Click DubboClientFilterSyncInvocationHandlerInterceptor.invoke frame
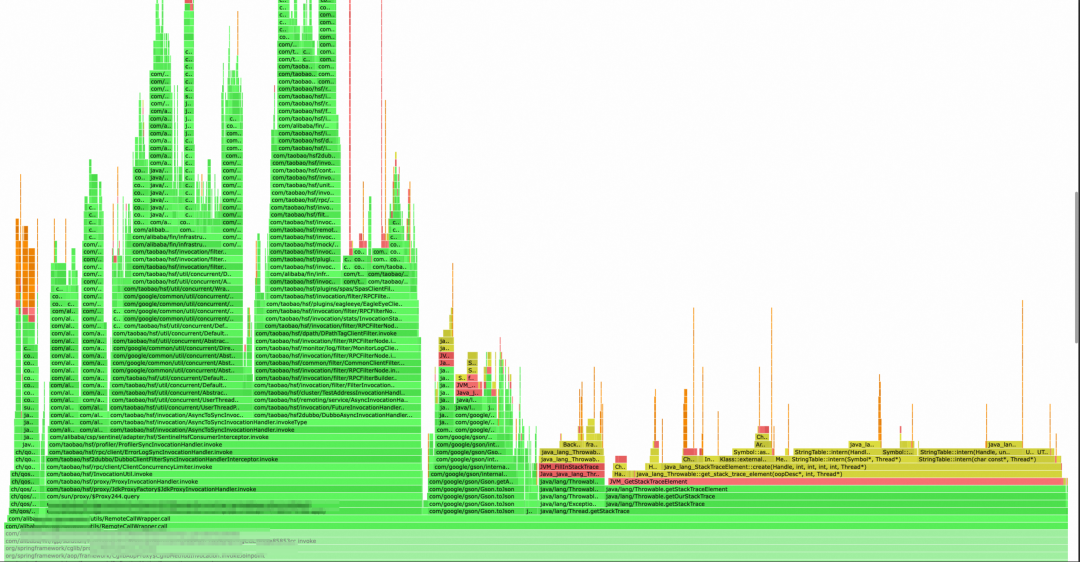 click(x=233, y=459)
